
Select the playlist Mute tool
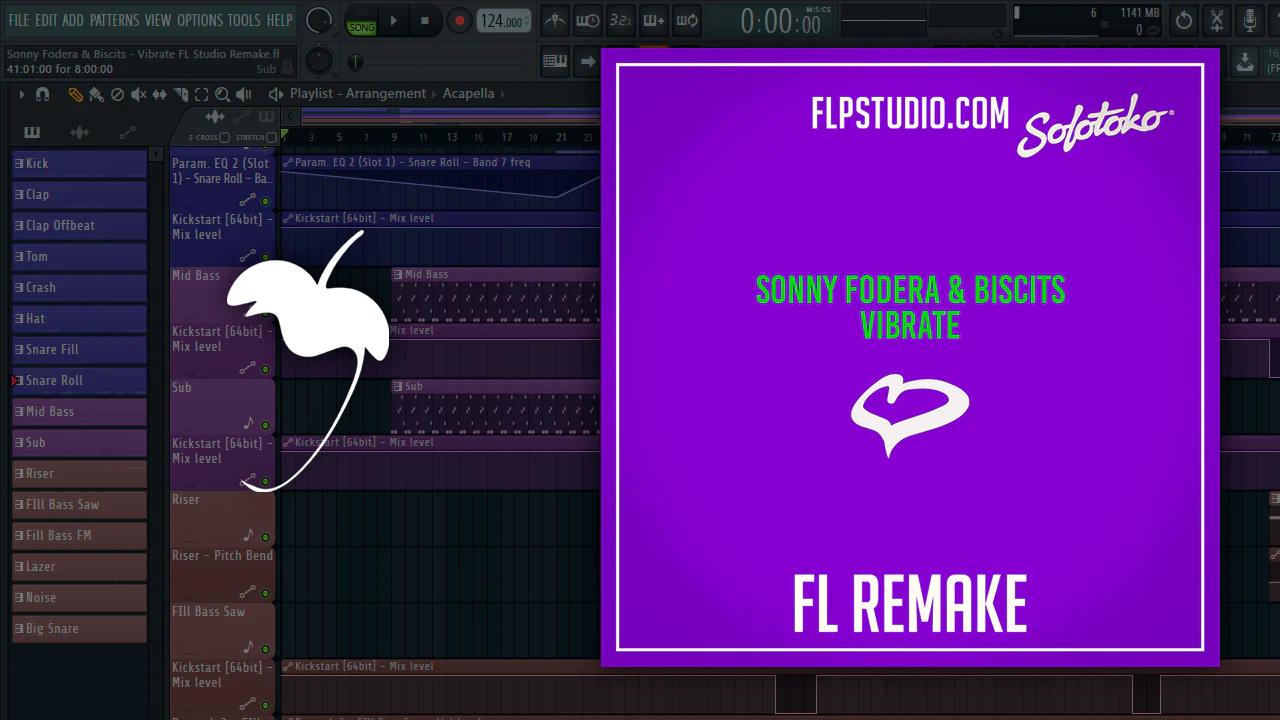click(x=138, y=94)
